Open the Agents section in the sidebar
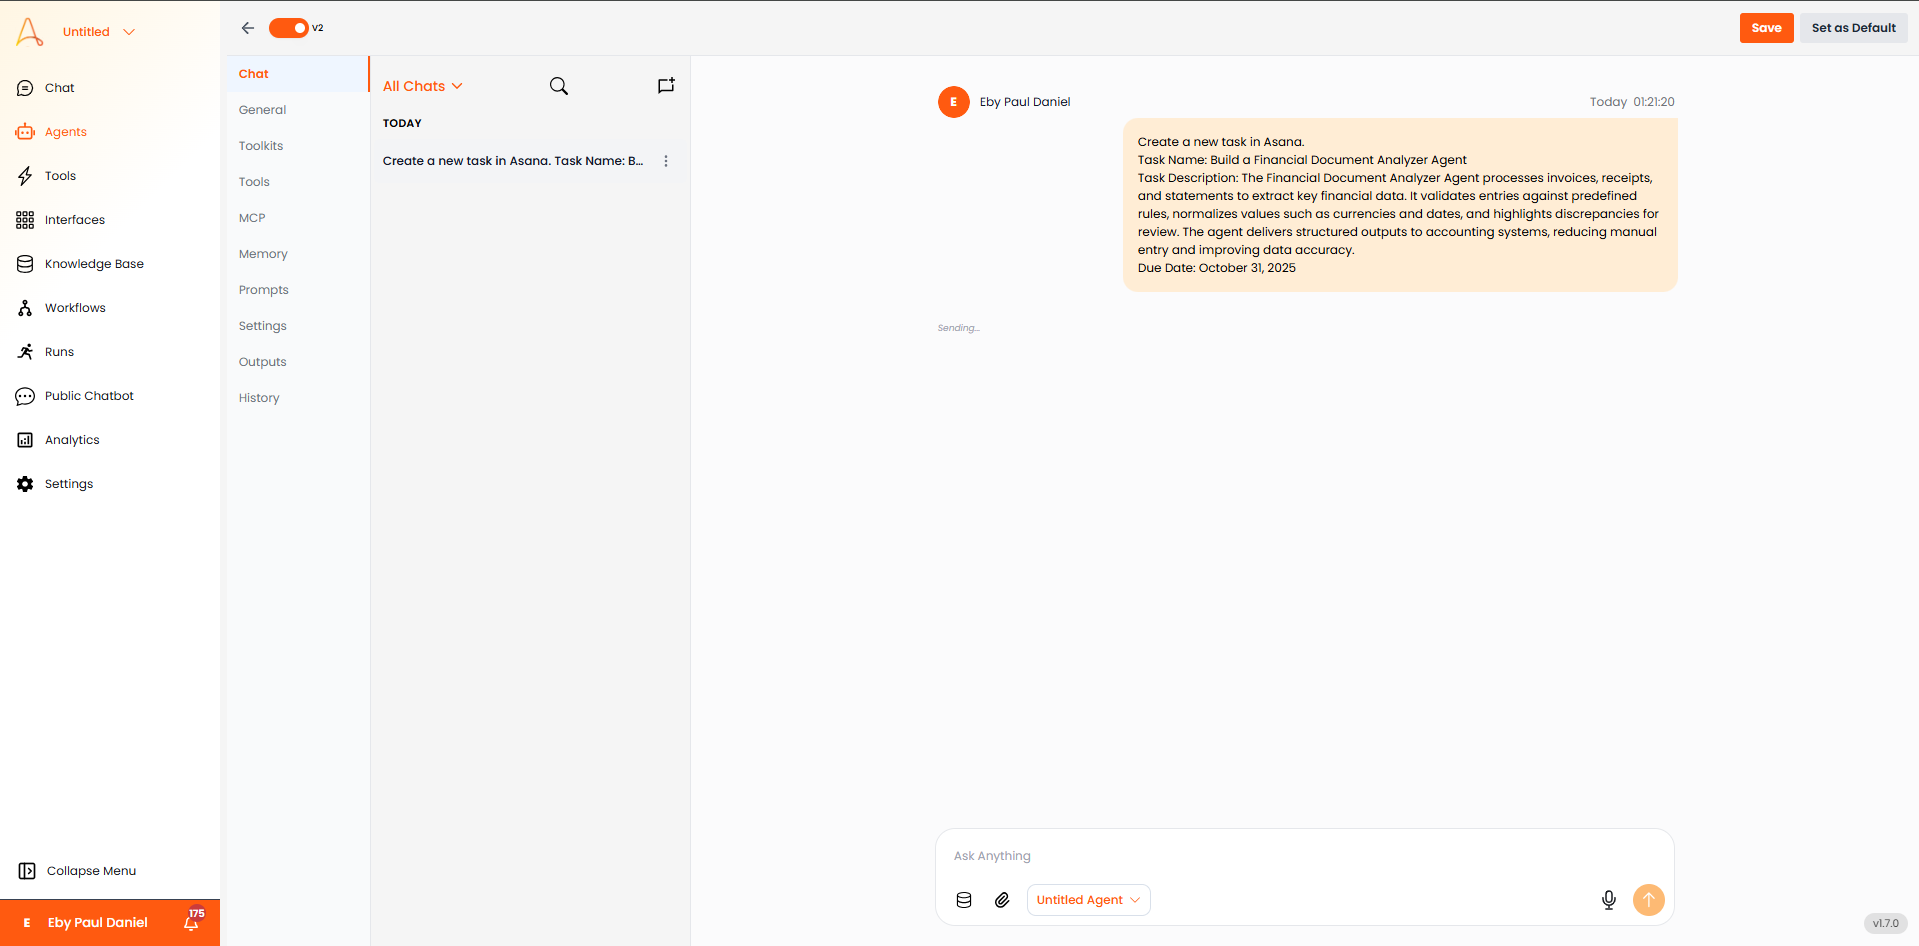This screenshot has width=1919, height=946. click(65, 131)
